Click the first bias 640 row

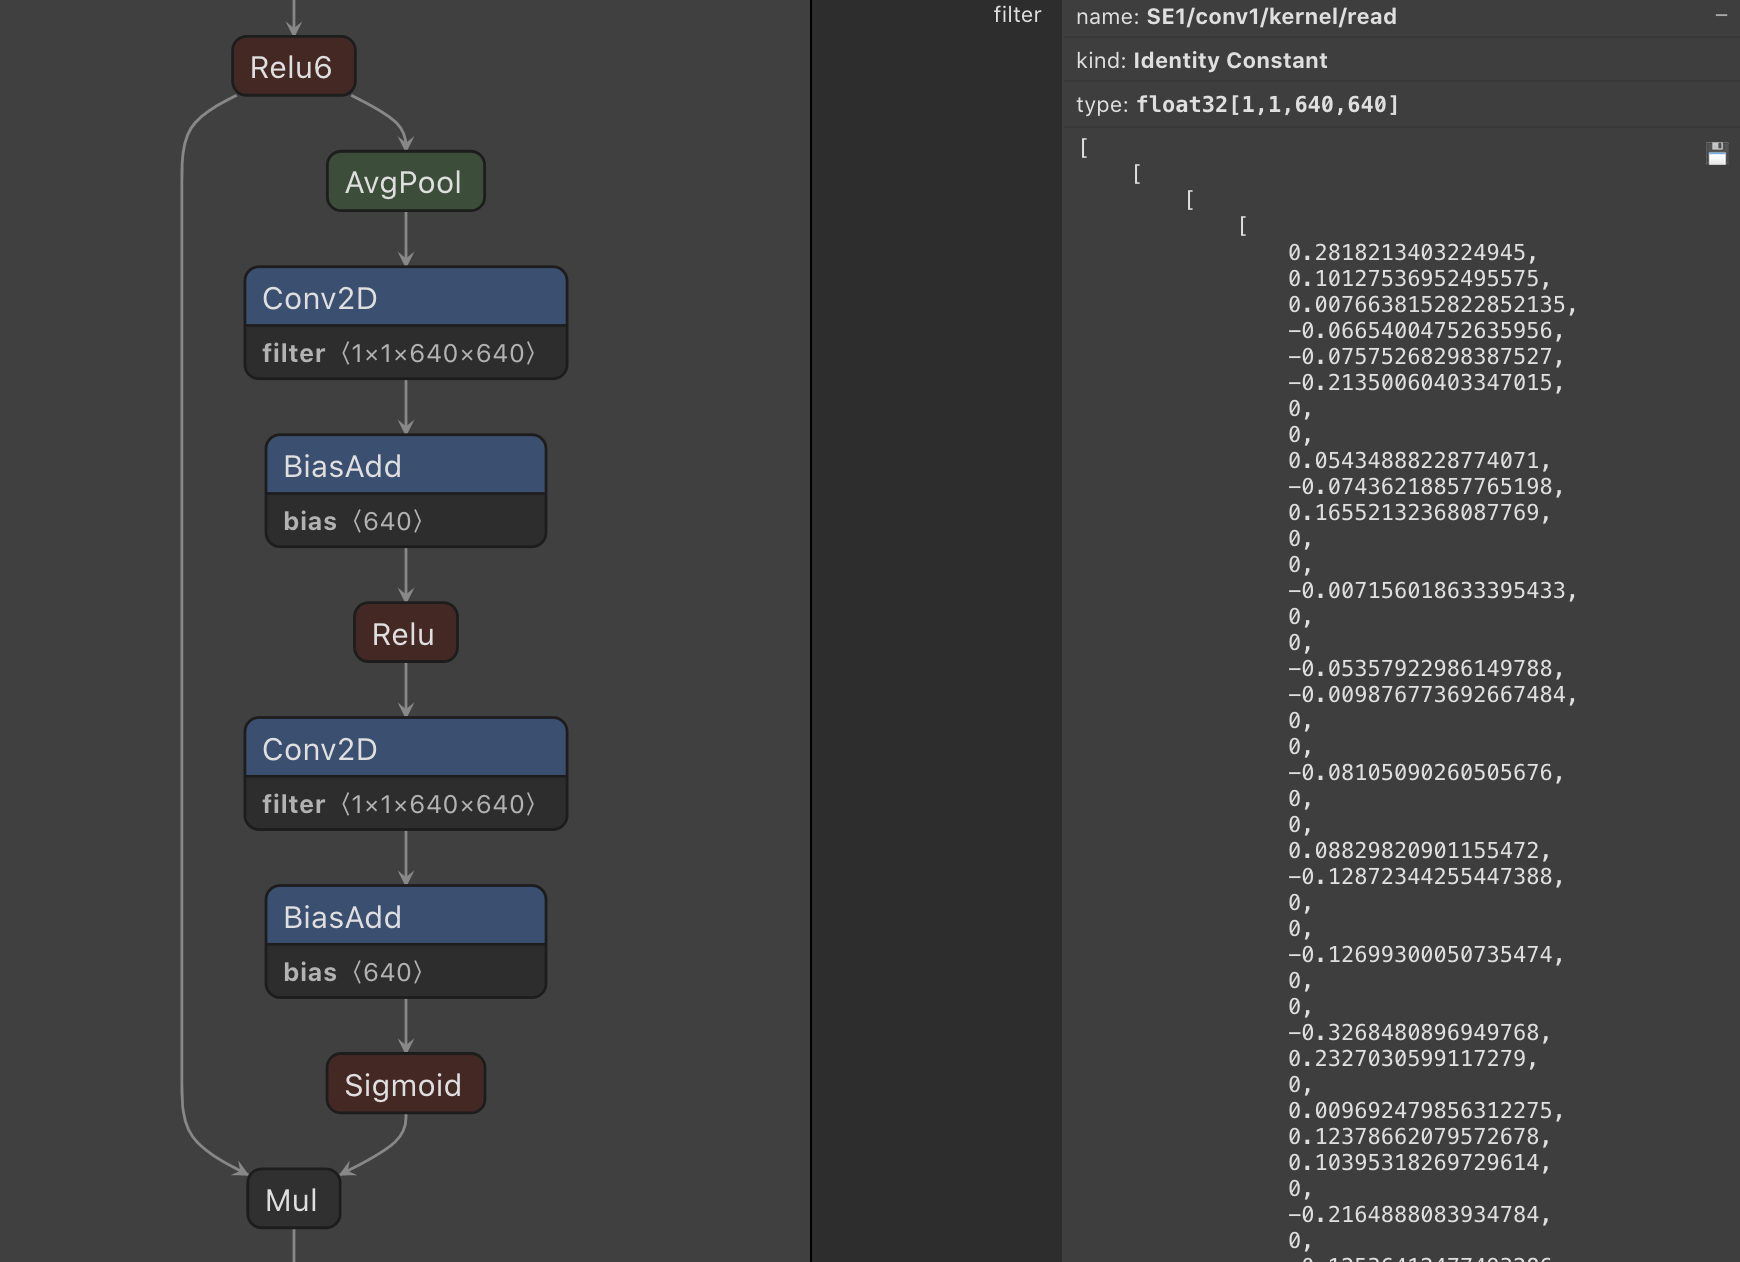[406, 521]
